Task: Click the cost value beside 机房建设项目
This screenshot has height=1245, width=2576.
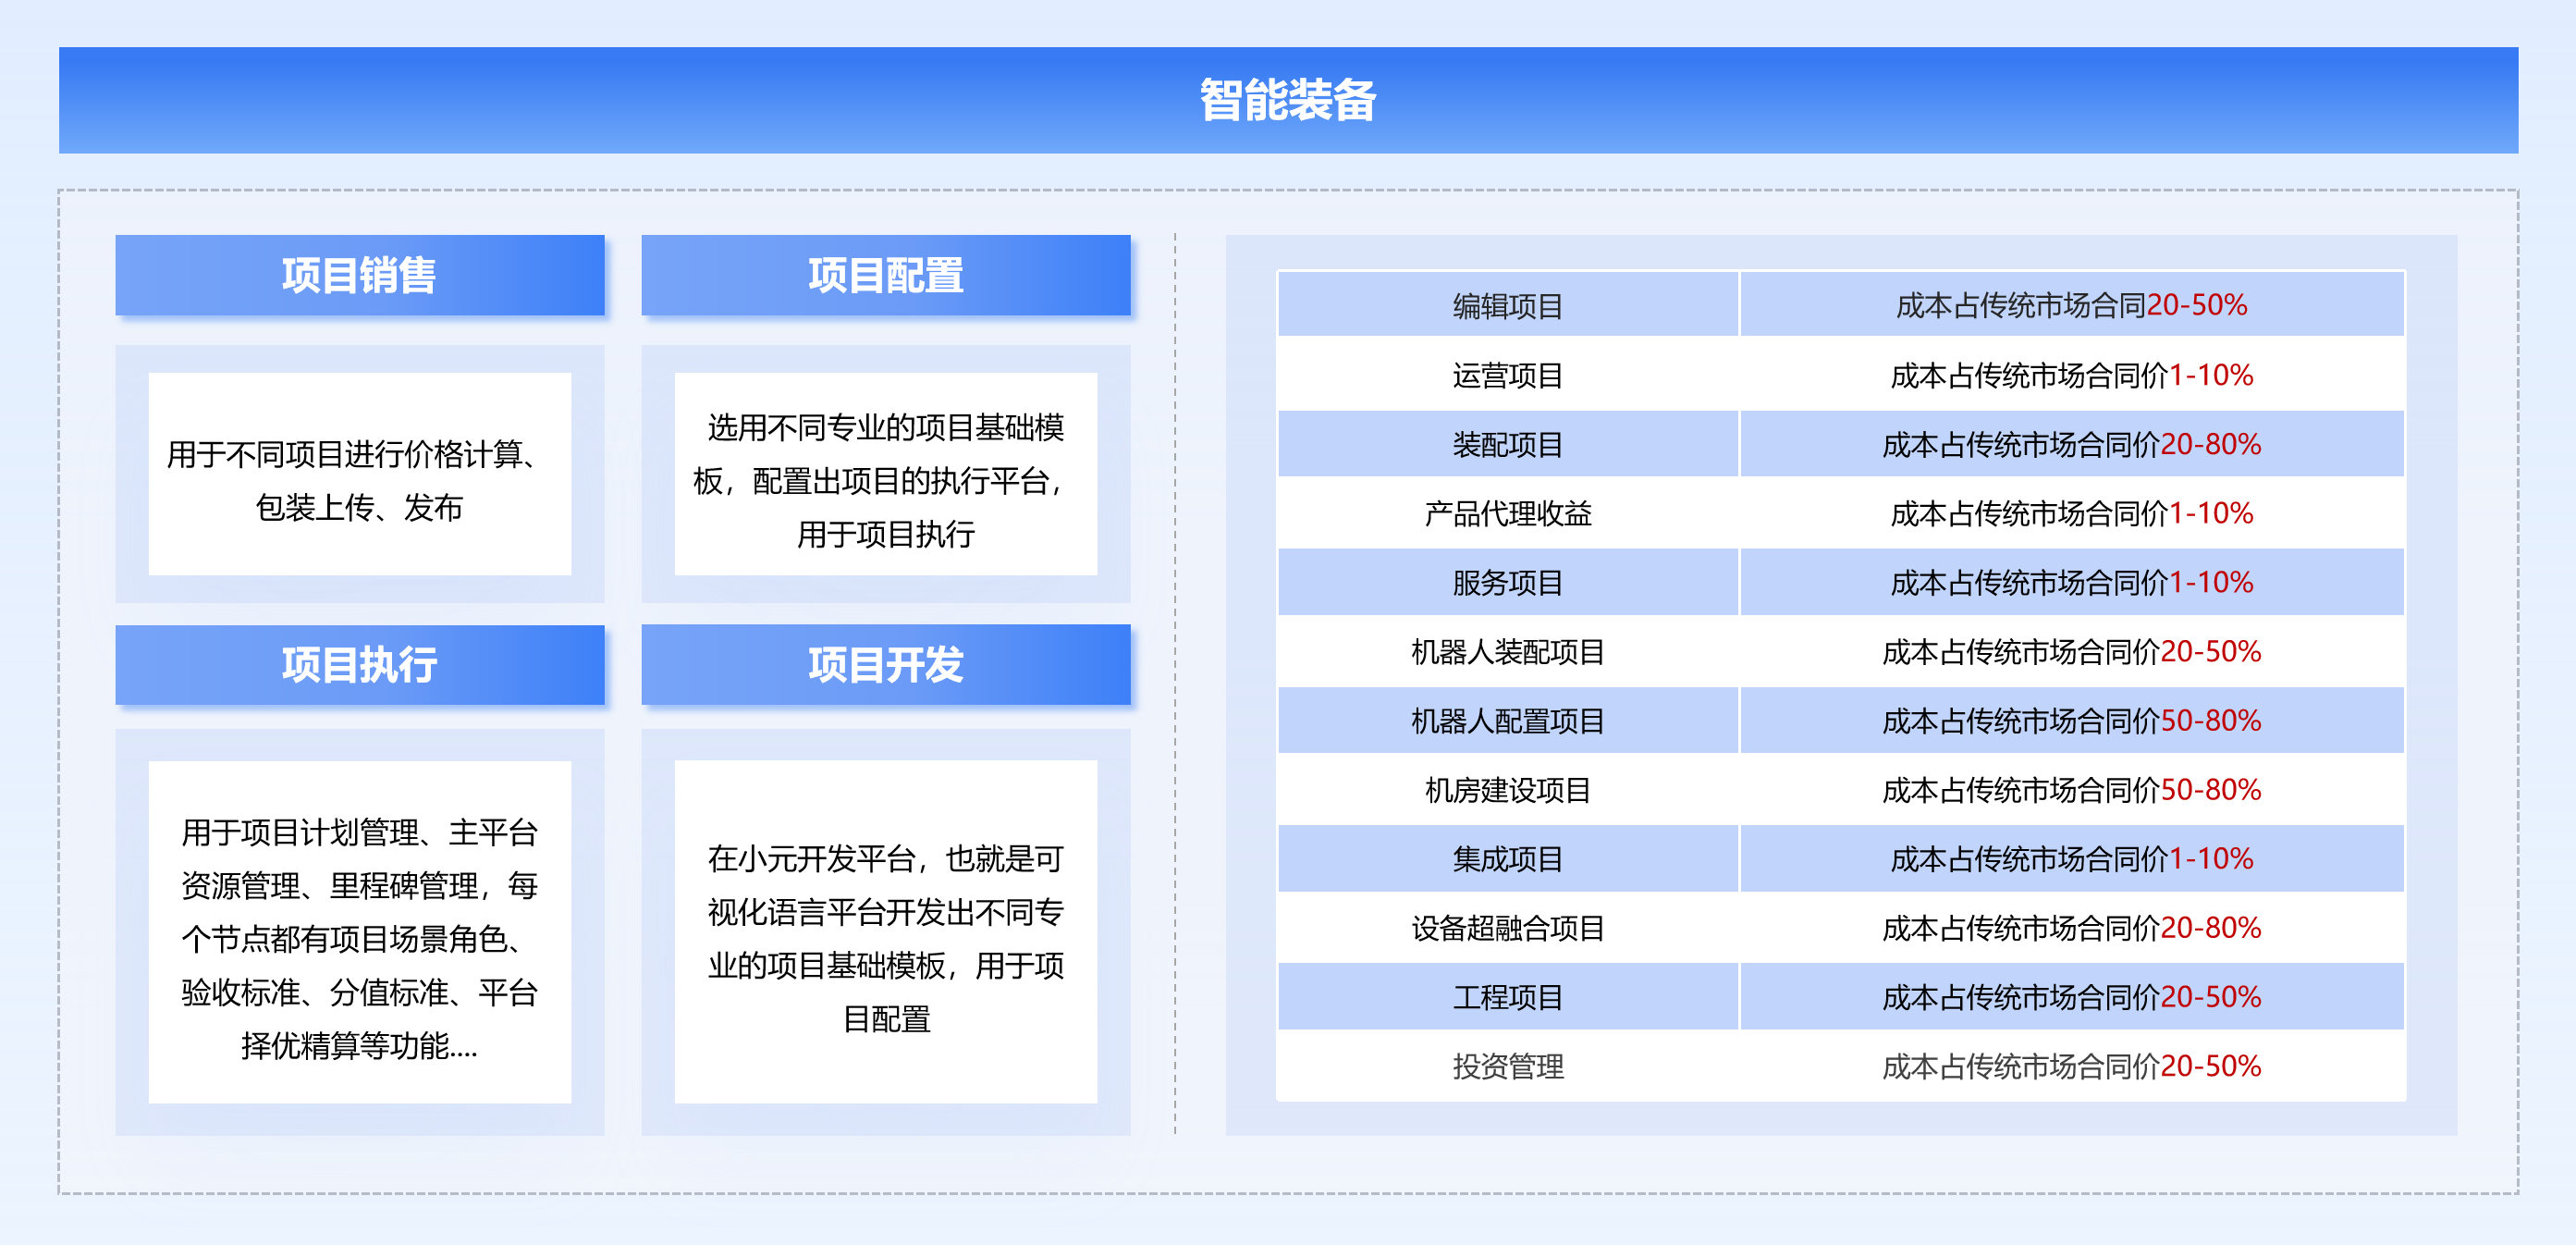Action: tap(2072, 789)
